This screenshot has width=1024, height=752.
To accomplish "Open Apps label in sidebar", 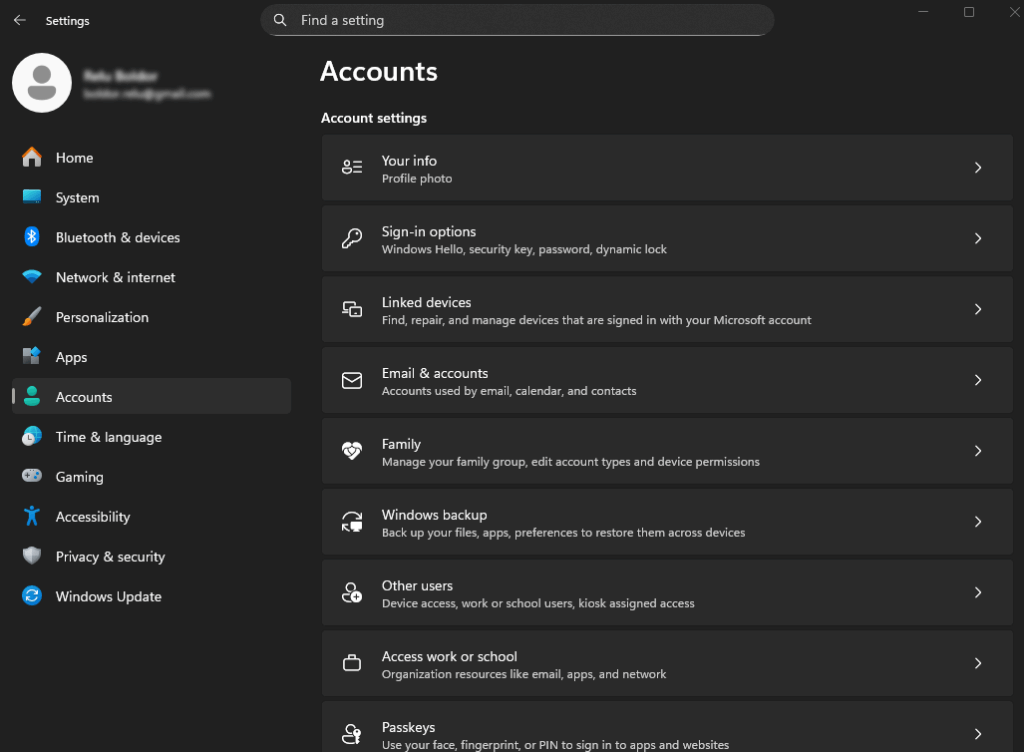I will (x=71, y=358).
